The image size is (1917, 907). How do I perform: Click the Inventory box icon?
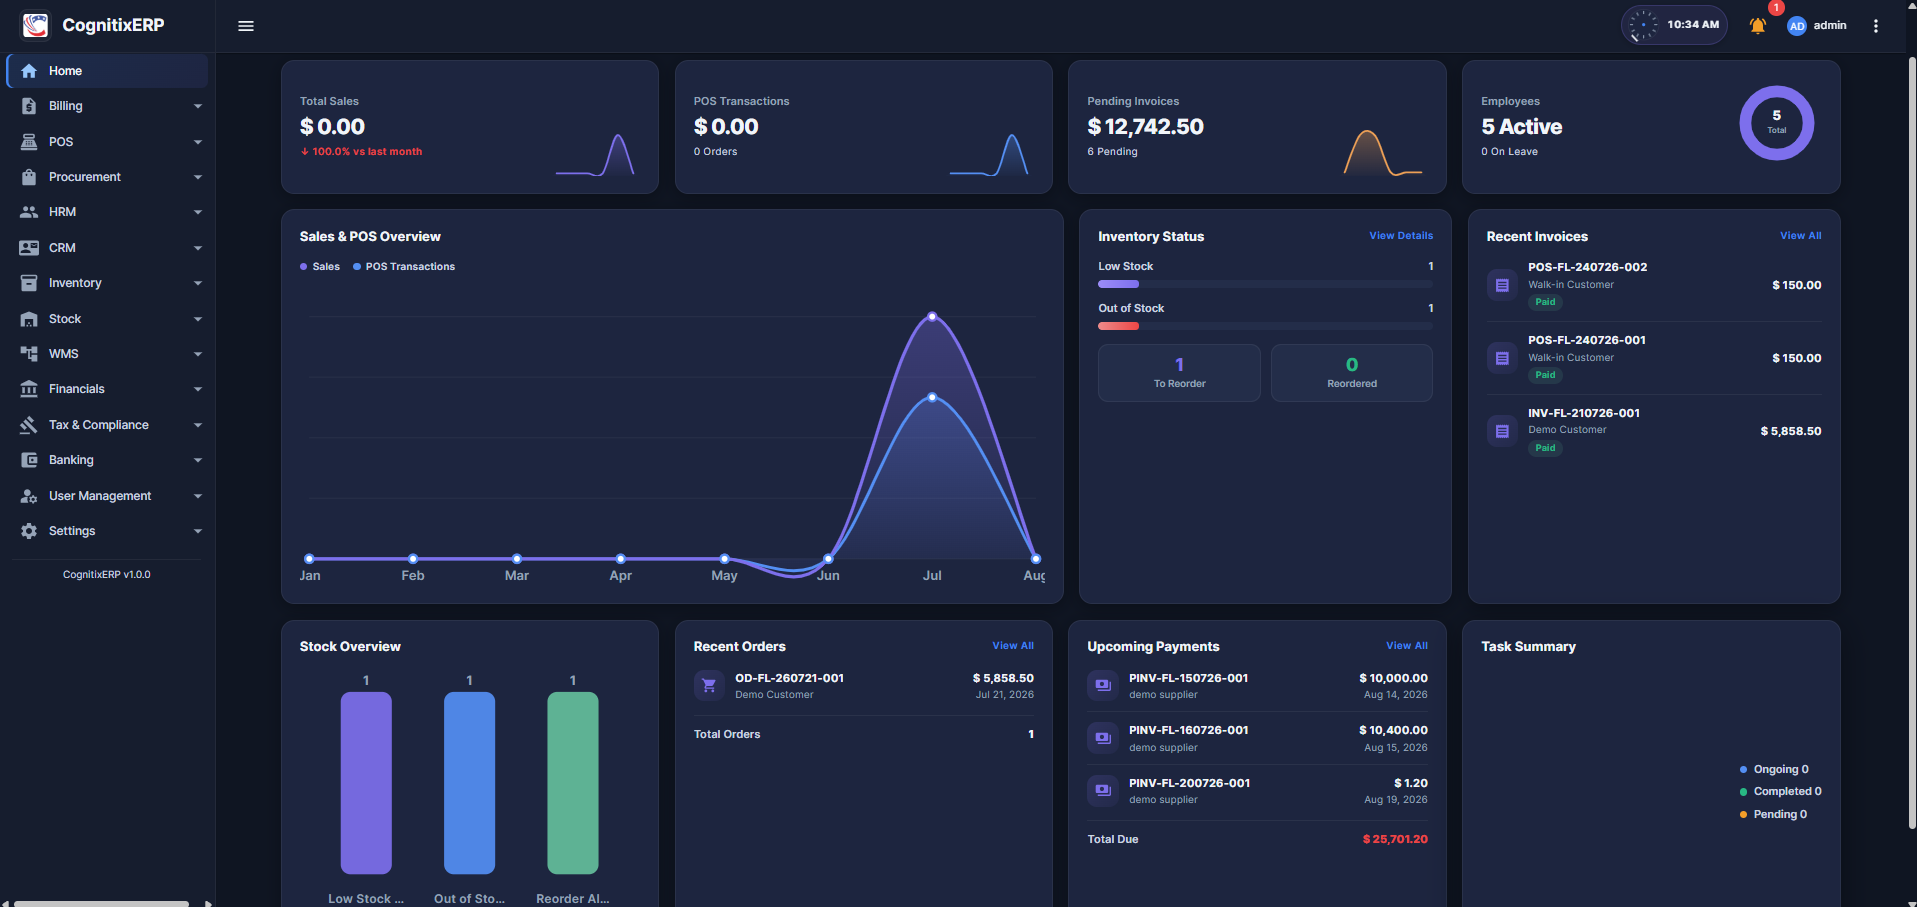(29, 283)
